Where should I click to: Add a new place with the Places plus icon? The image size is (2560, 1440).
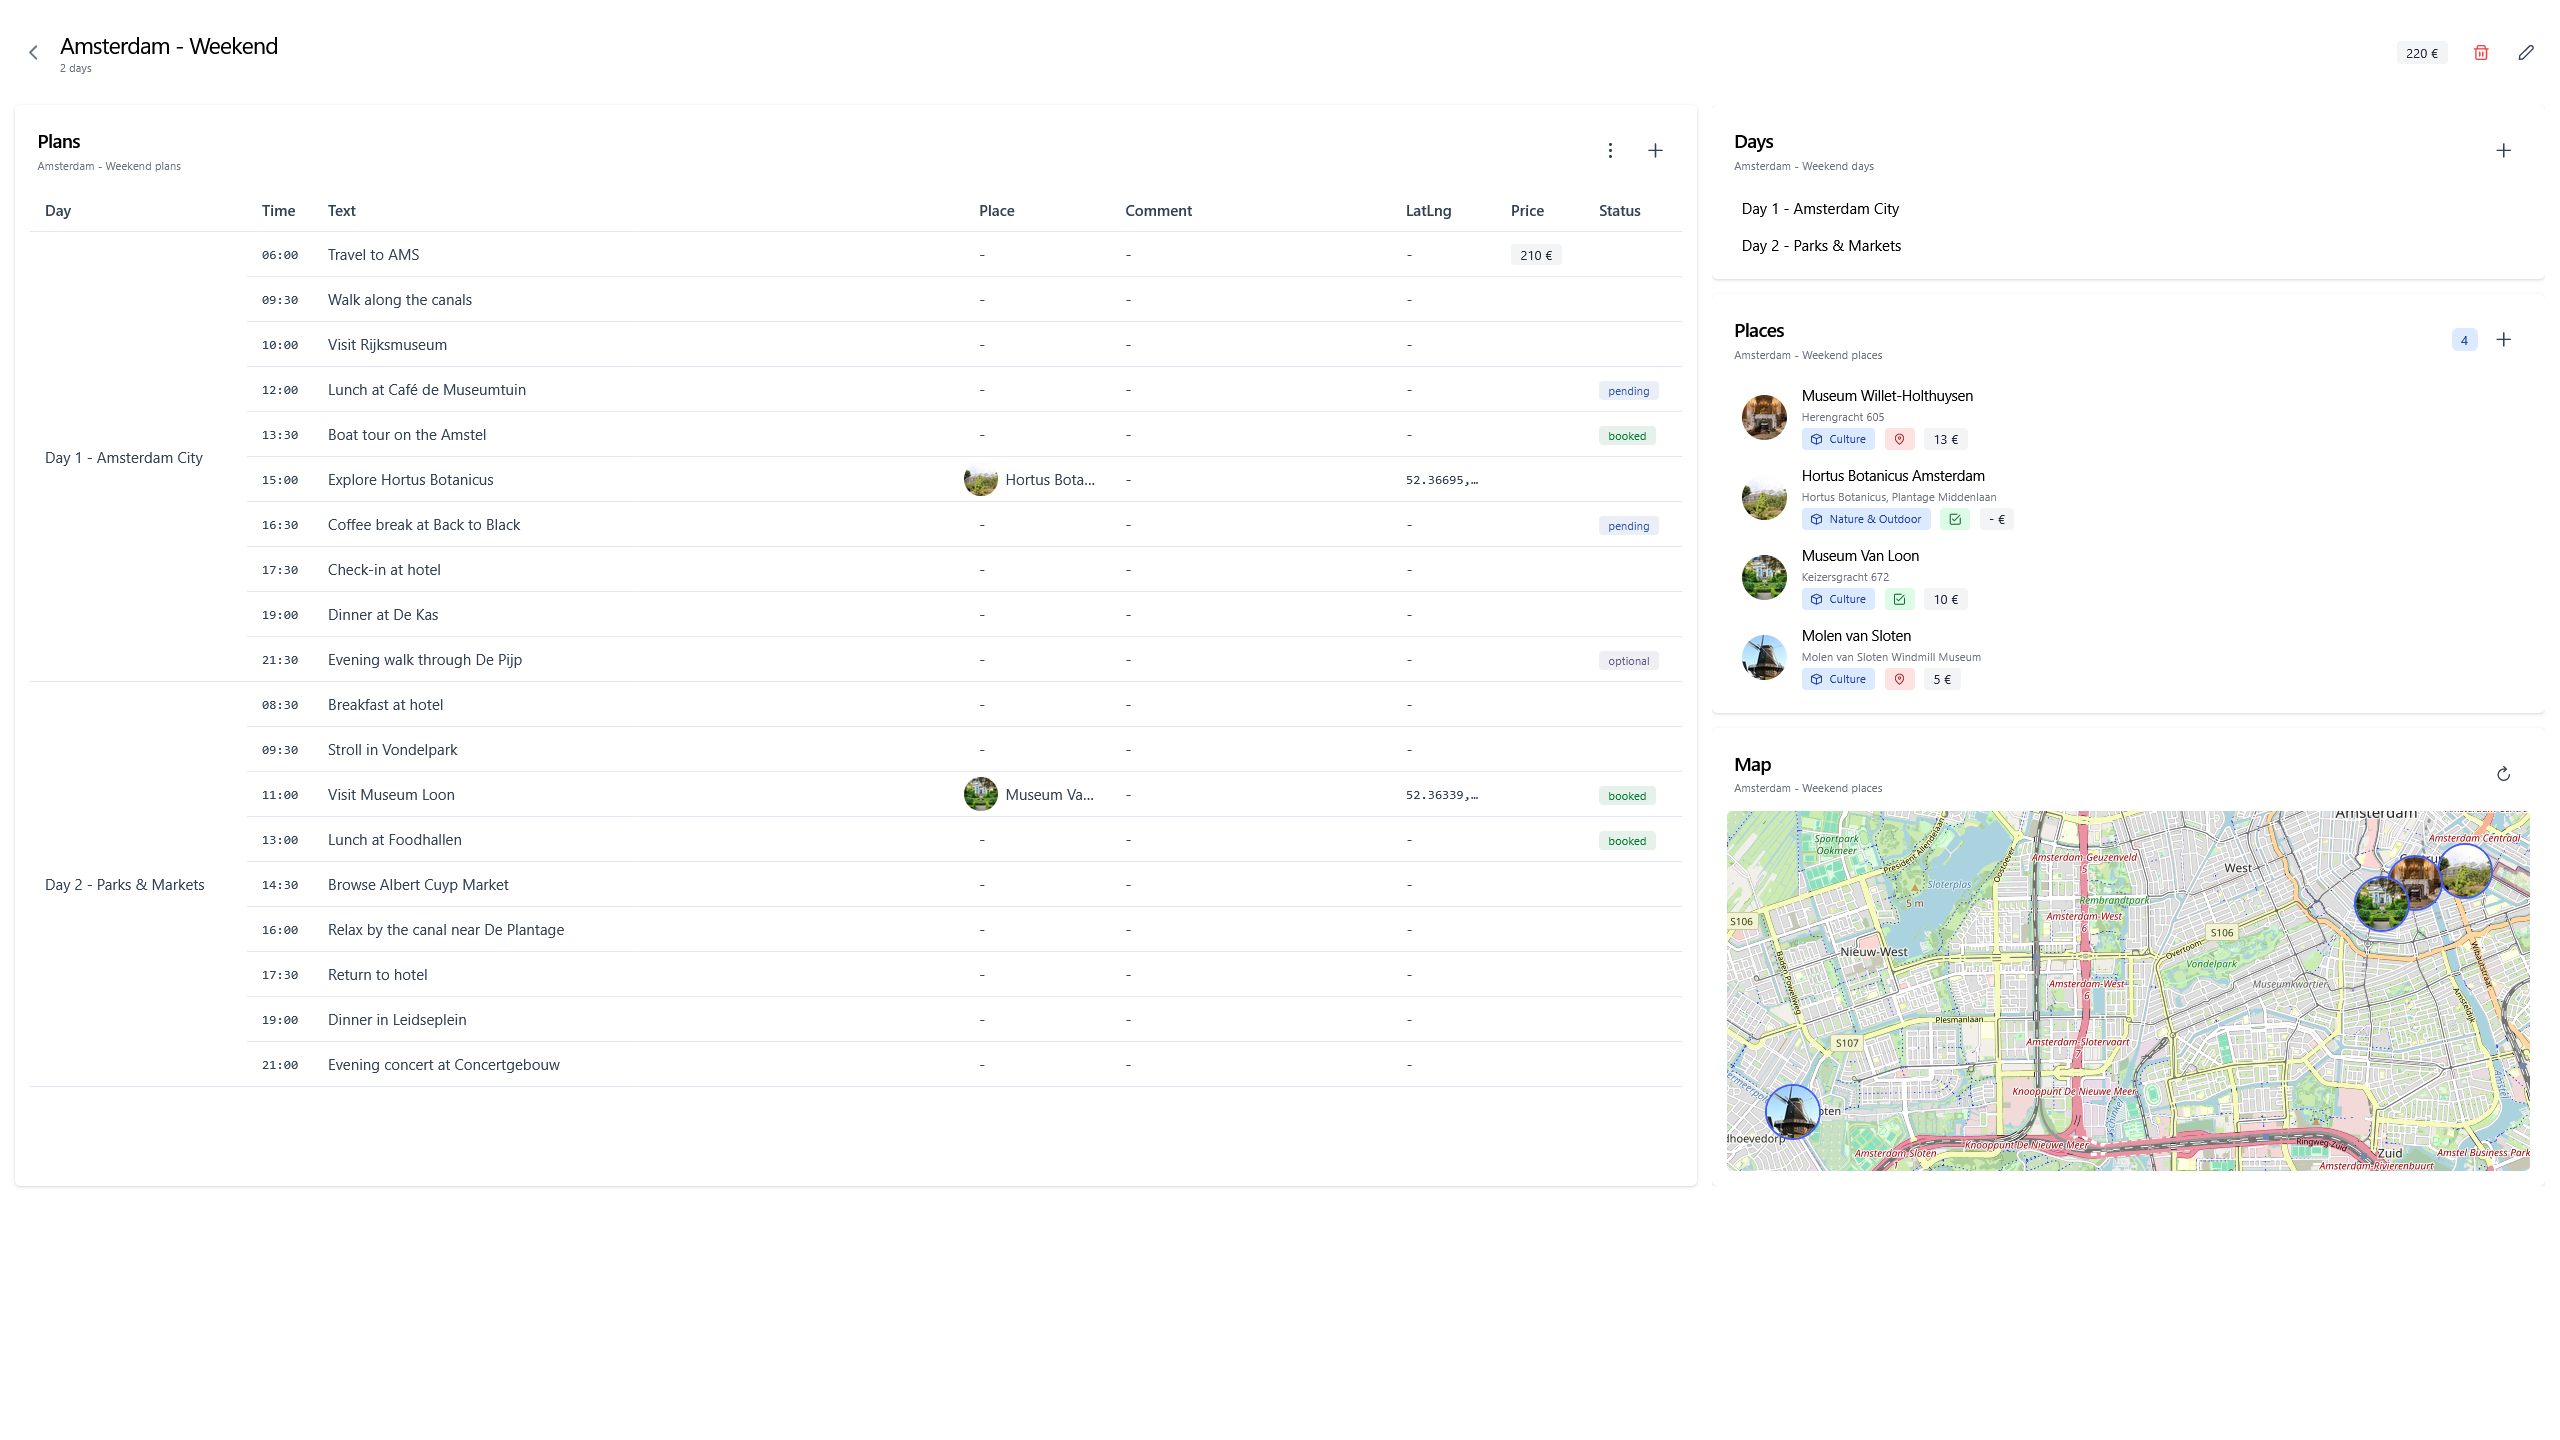(x=2503, y=340)
